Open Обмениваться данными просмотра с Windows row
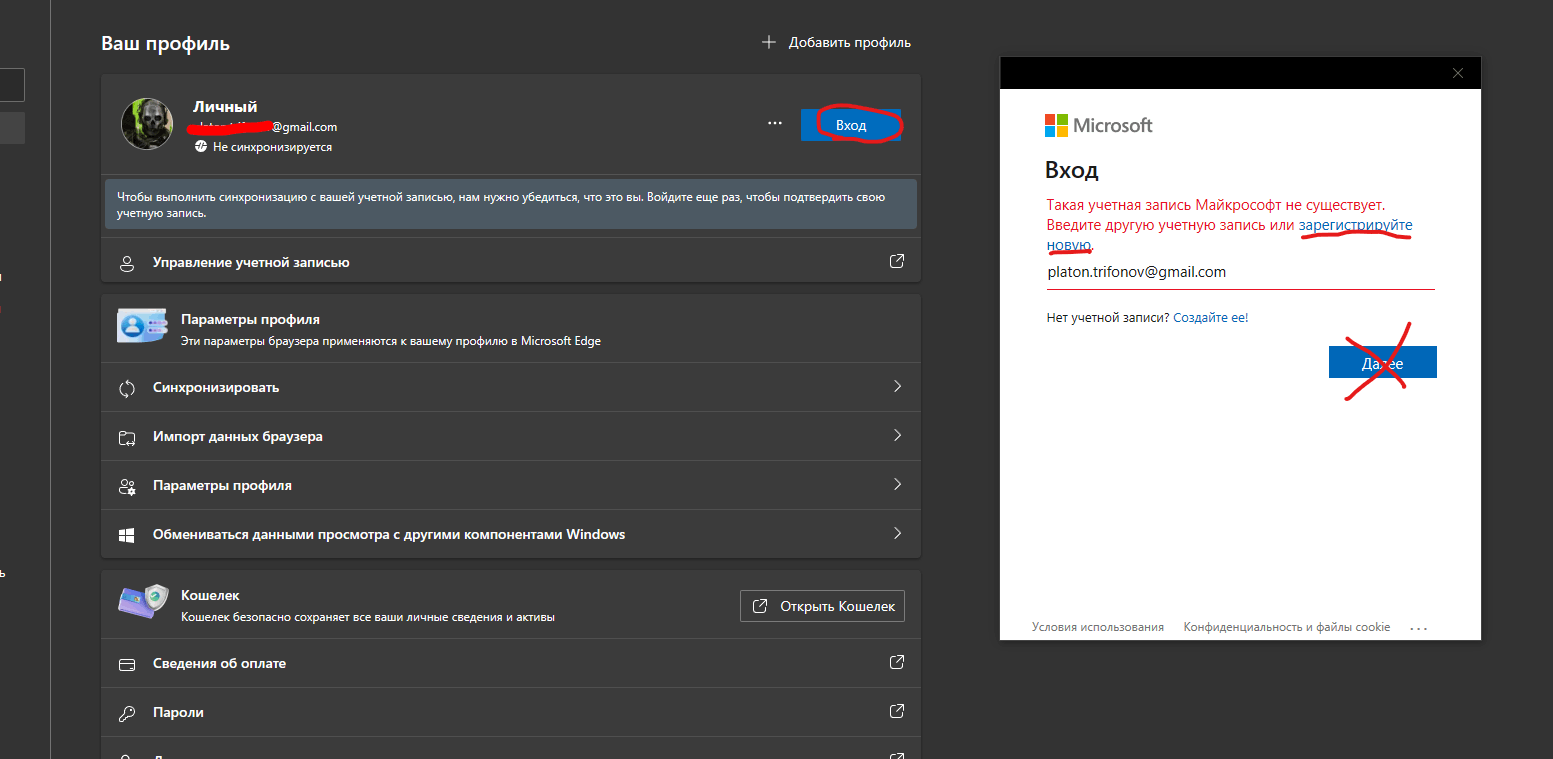This screenshot has height=759, width=1553. (x=511, y=534)
